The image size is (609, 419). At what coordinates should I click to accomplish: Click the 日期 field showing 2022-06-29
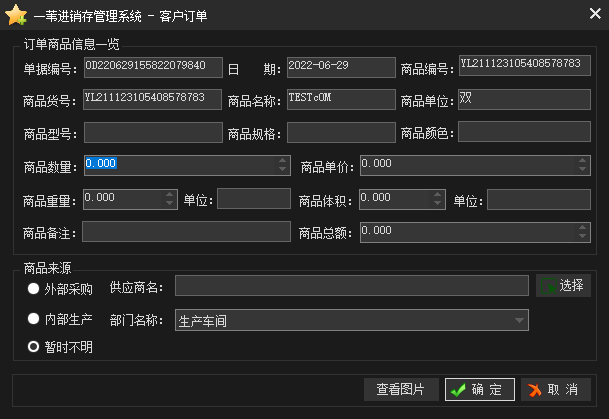(x=341, y=67)
